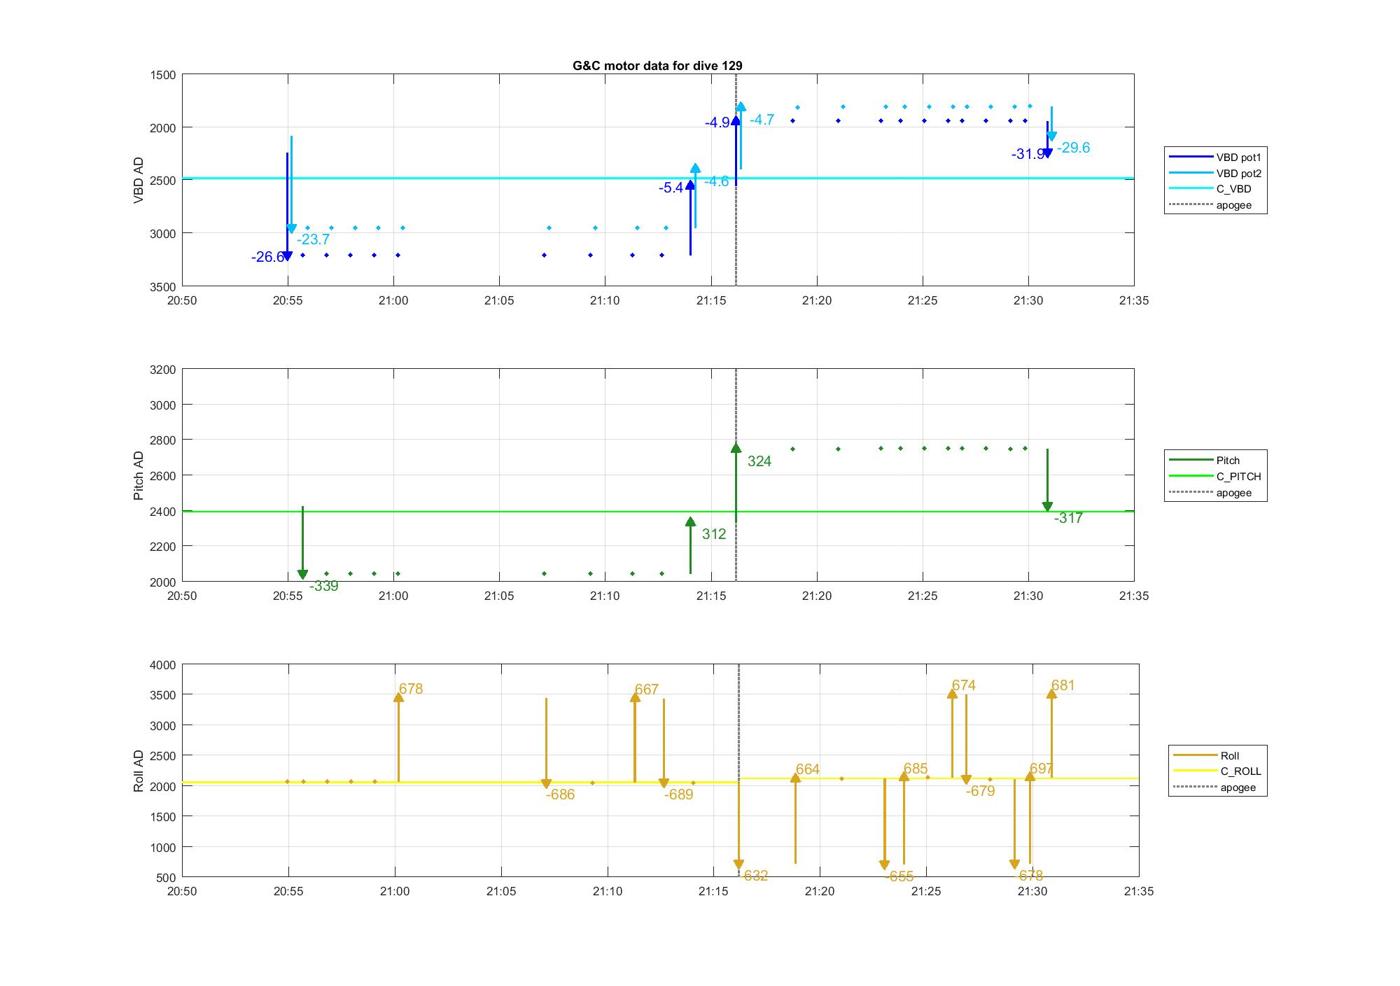Select the "Pitch" legend entry
Screen dimensions: 1400x986
(1205, 460)
